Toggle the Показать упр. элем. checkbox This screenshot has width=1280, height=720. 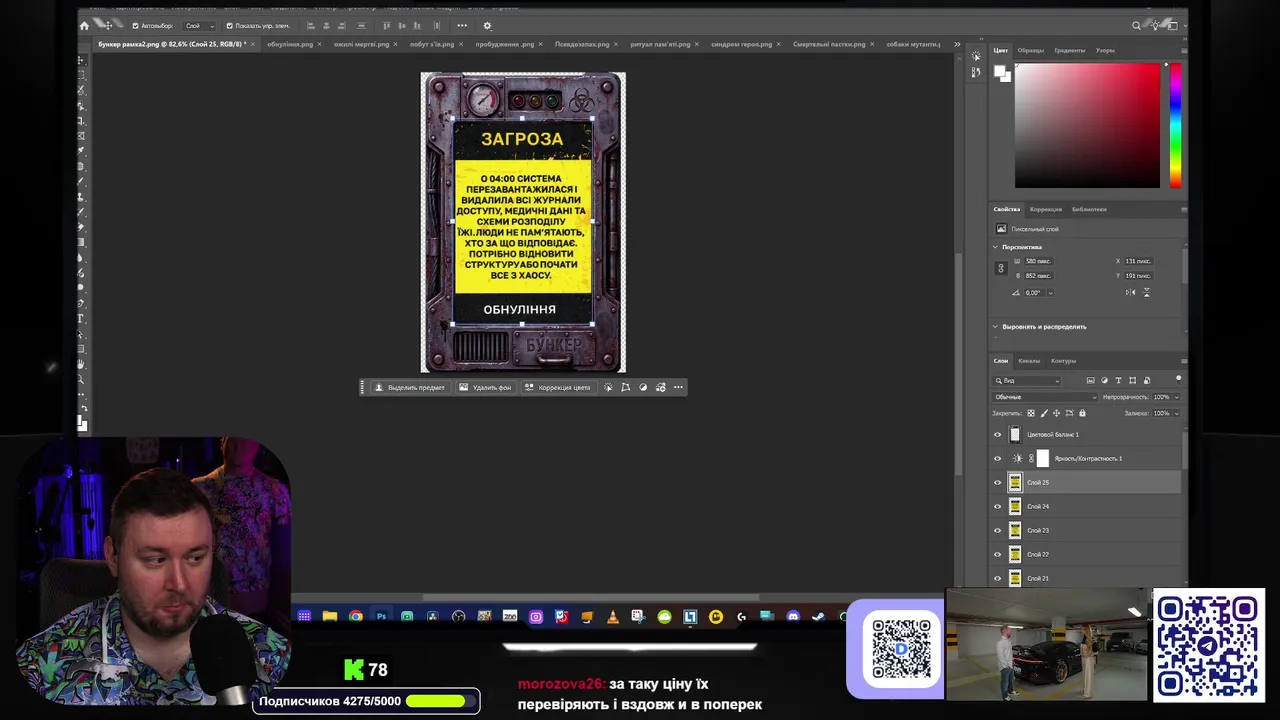click(230, 26)
